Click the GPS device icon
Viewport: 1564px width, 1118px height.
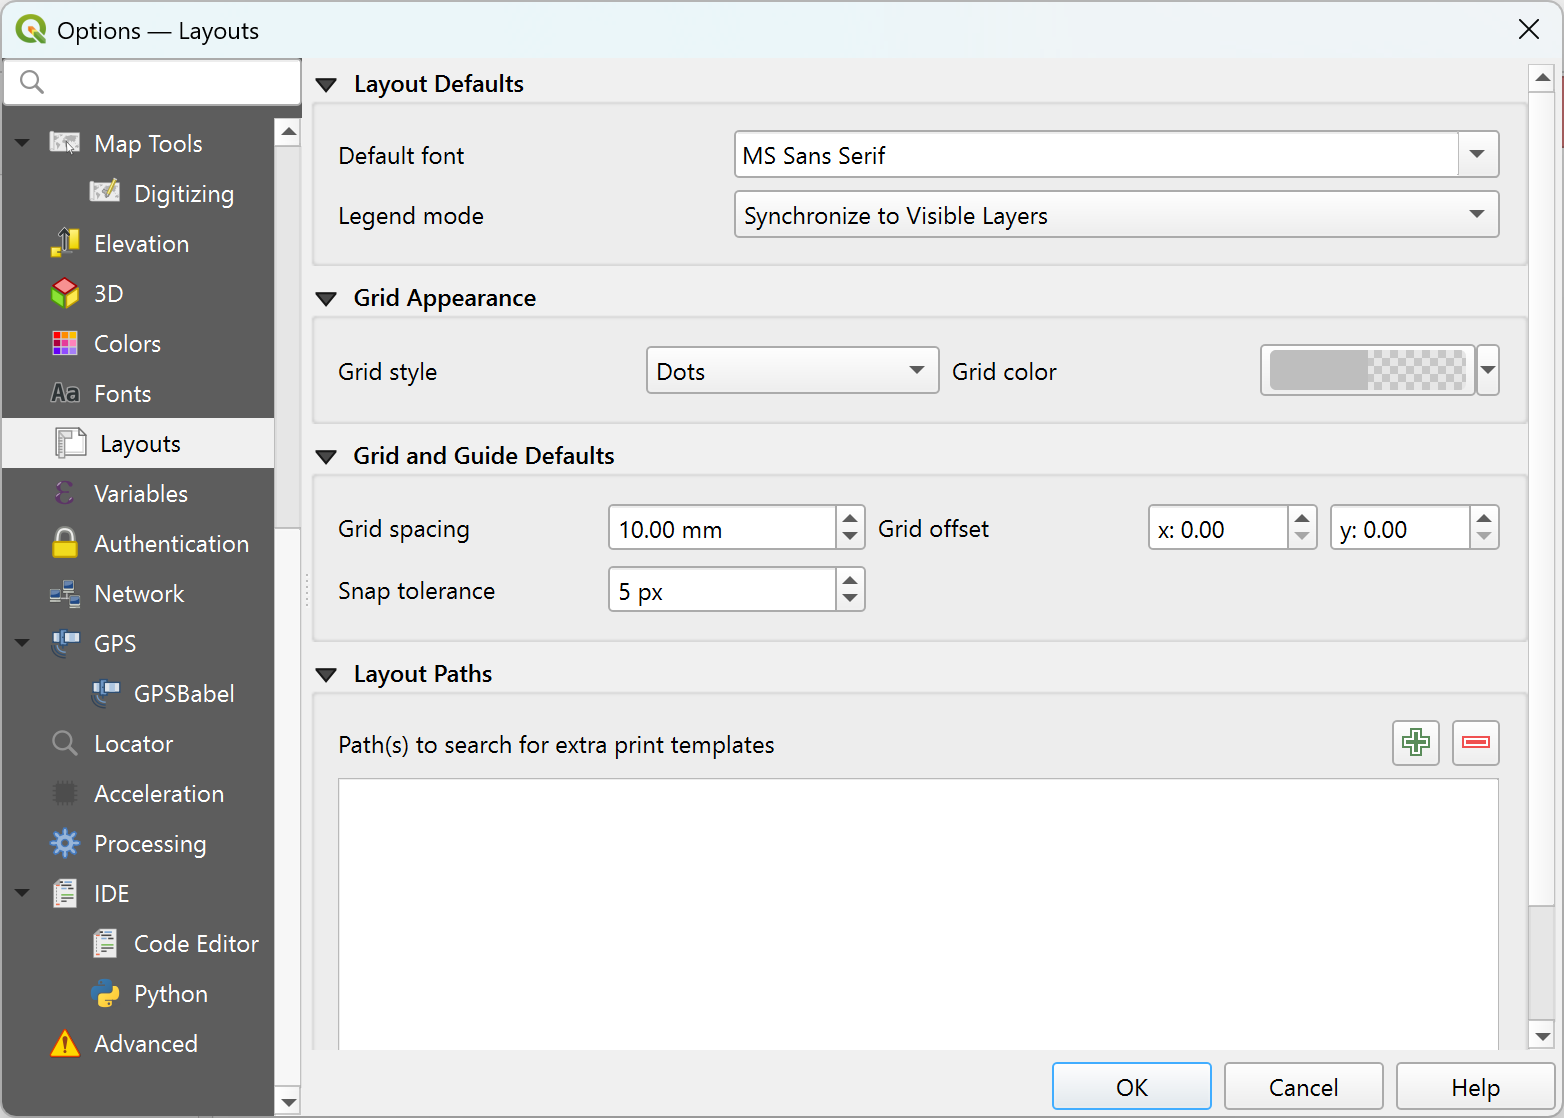[x=65, y=643]
